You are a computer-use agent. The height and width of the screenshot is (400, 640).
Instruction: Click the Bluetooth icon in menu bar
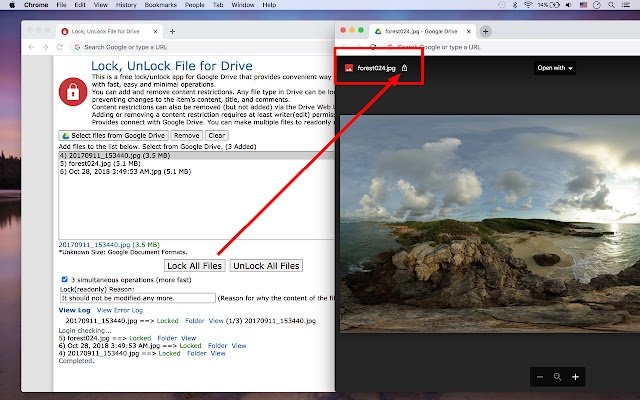click(515, 5)
